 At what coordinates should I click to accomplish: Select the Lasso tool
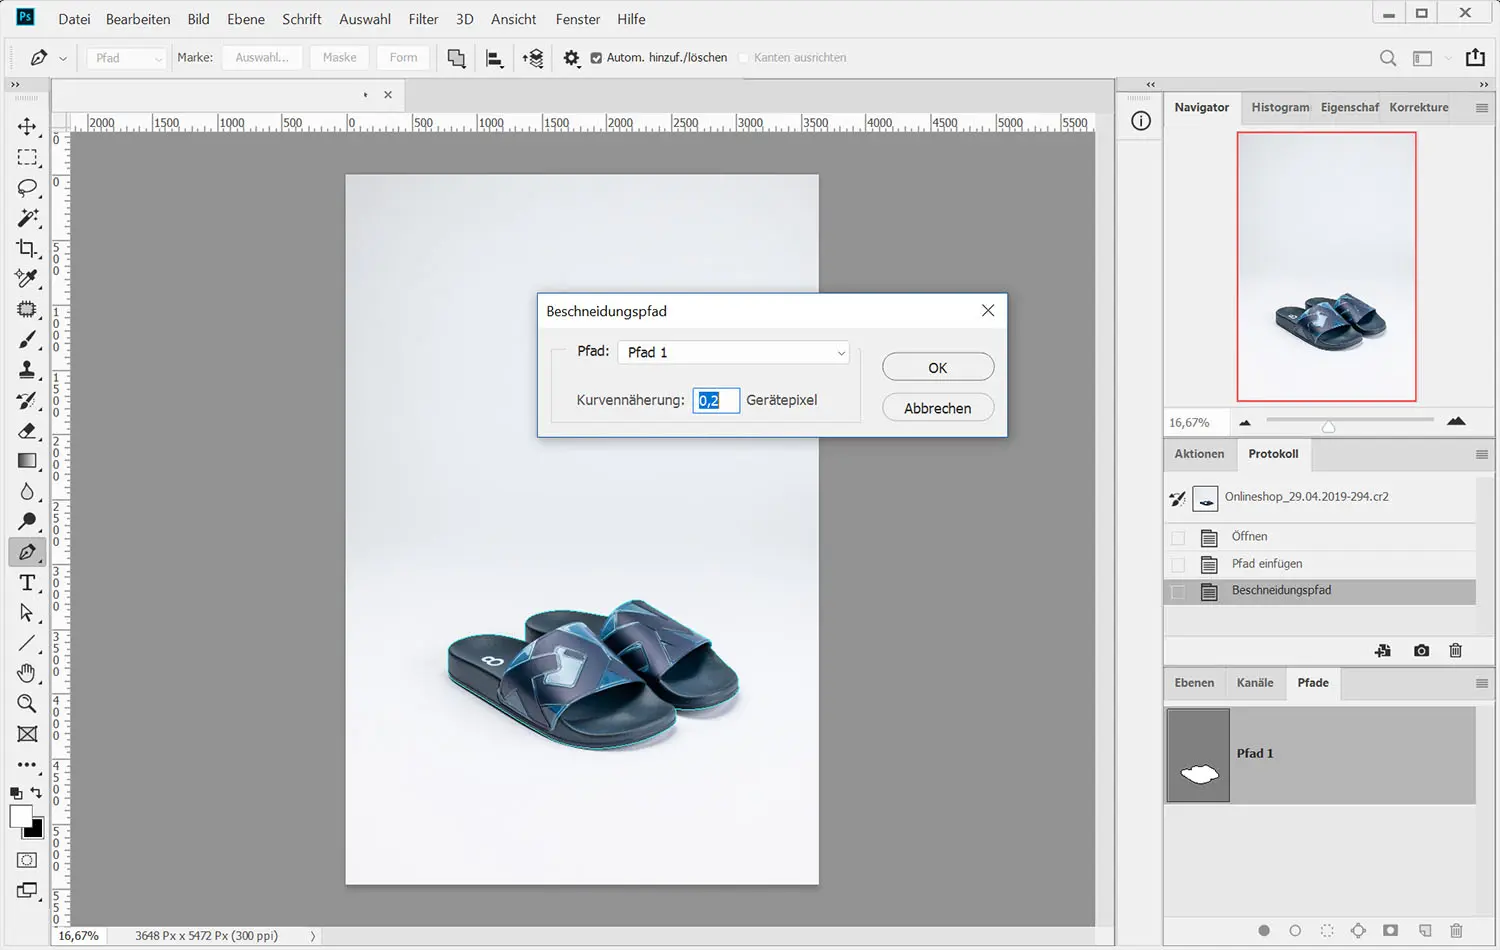pos(27,188)
